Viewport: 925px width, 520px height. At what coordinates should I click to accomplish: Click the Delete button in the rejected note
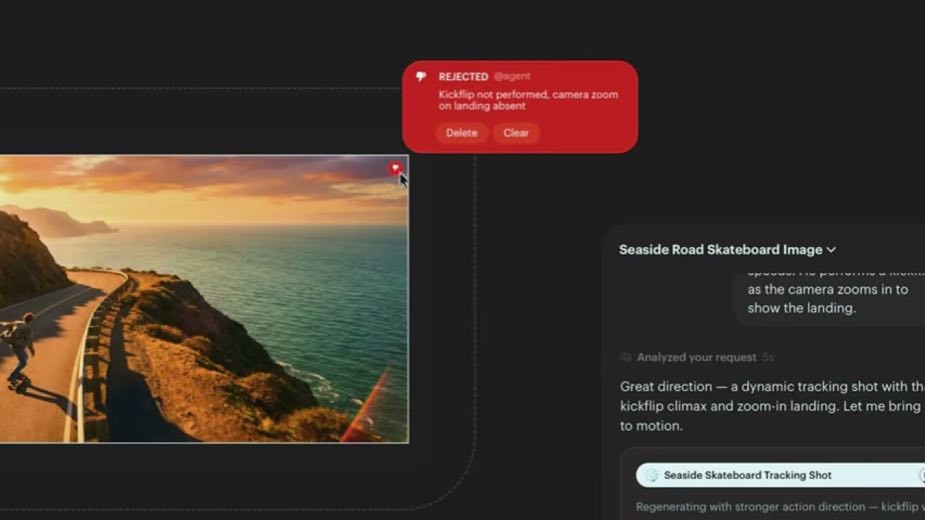point(461,133)
